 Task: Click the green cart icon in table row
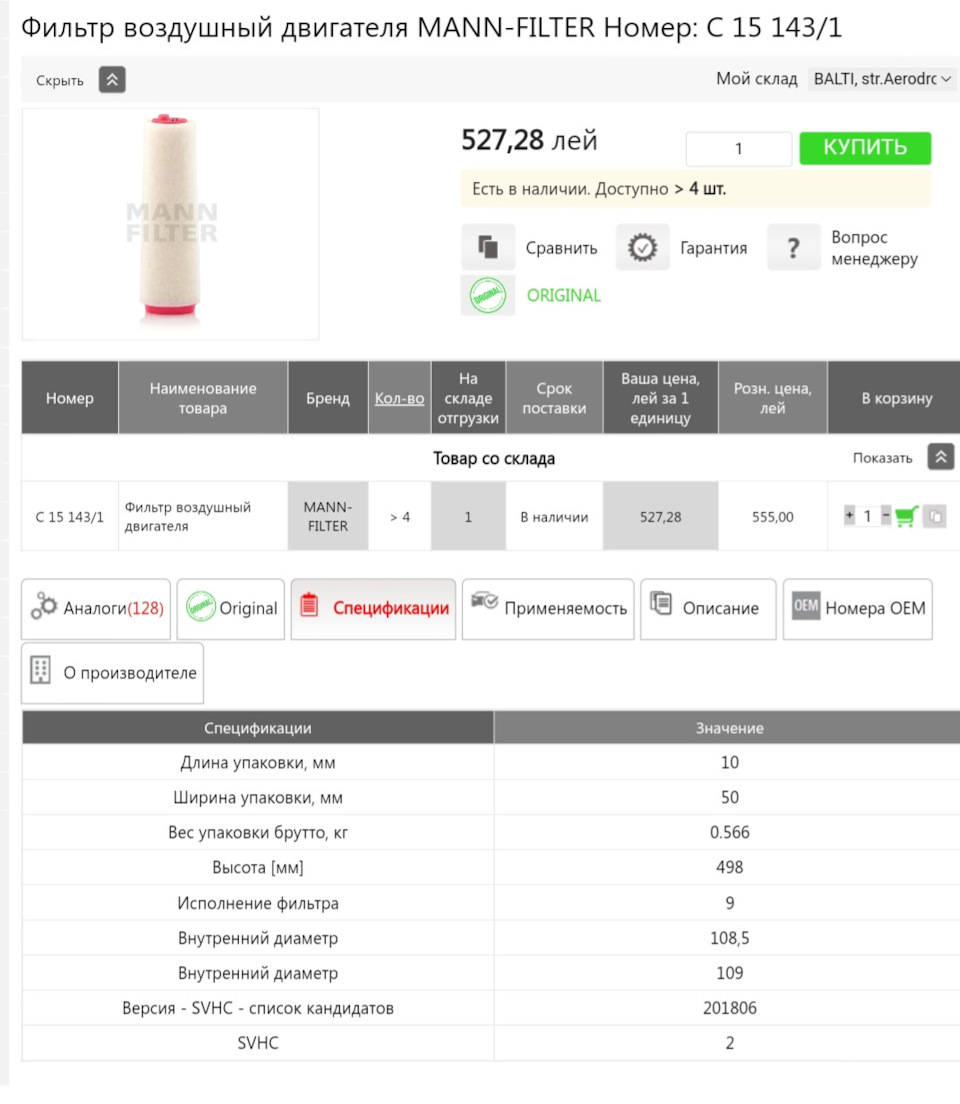[906, 517]
